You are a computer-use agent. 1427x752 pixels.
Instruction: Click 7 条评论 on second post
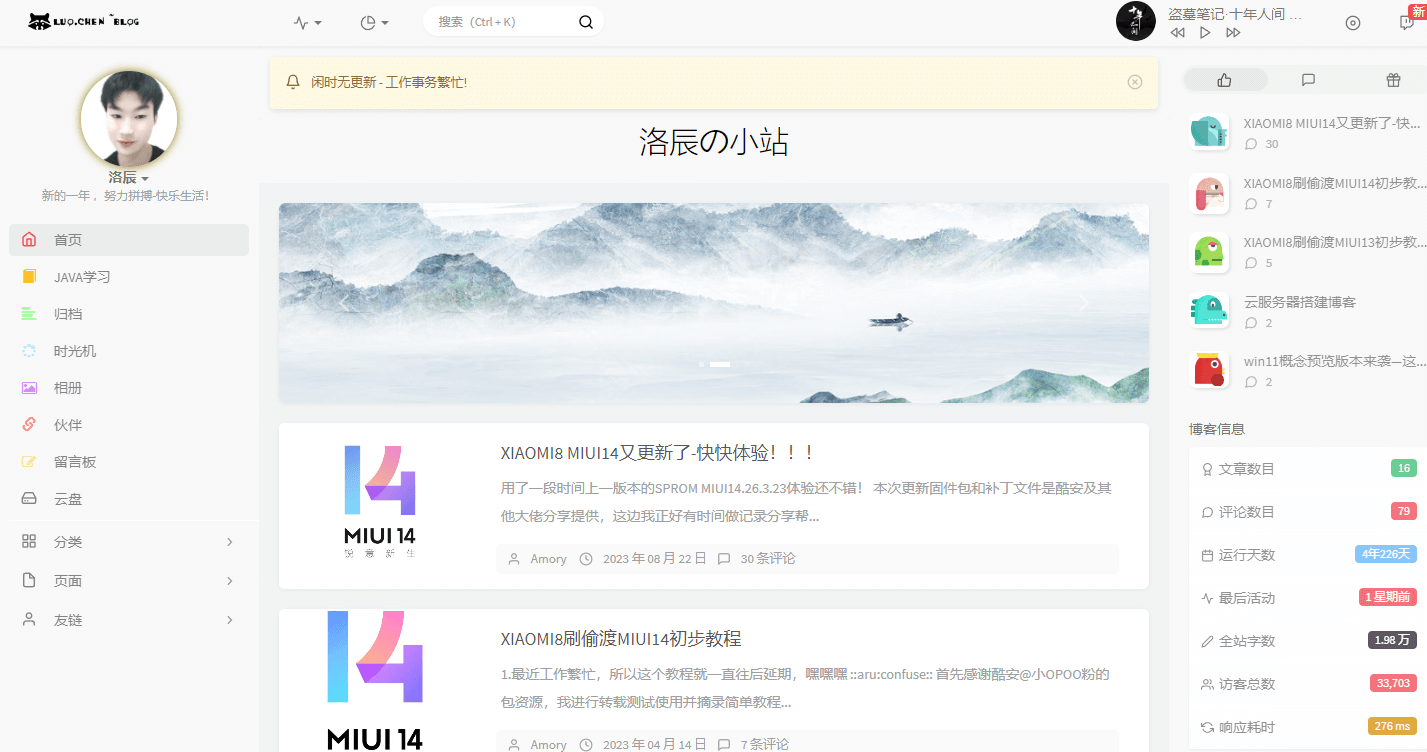tap(765, 744)
